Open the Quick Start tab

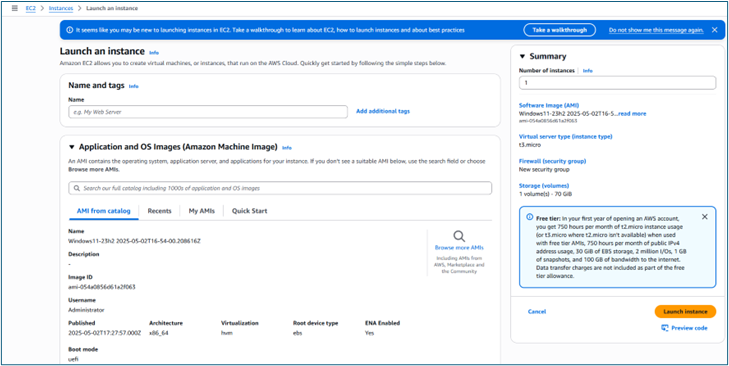tap(250, 211)
